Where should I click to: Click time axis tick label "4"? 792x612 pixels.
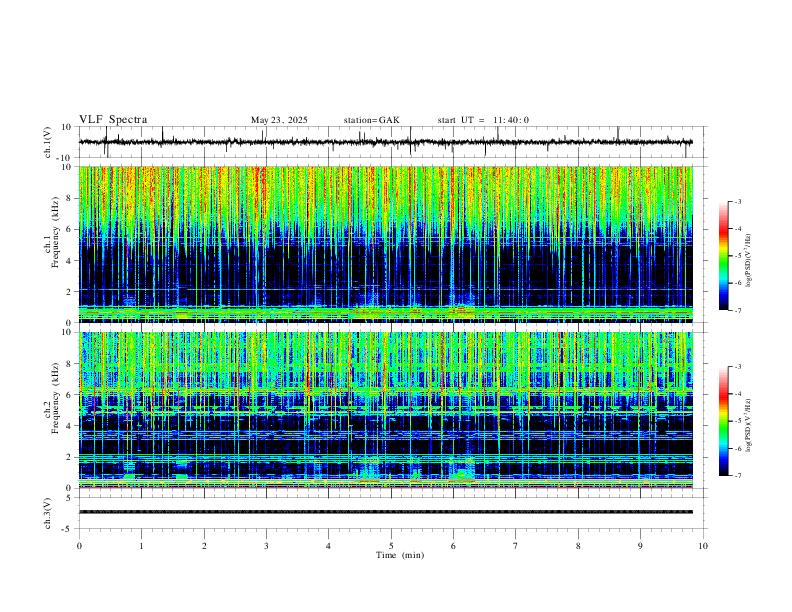pyautogui.click(x=329, y=546)
